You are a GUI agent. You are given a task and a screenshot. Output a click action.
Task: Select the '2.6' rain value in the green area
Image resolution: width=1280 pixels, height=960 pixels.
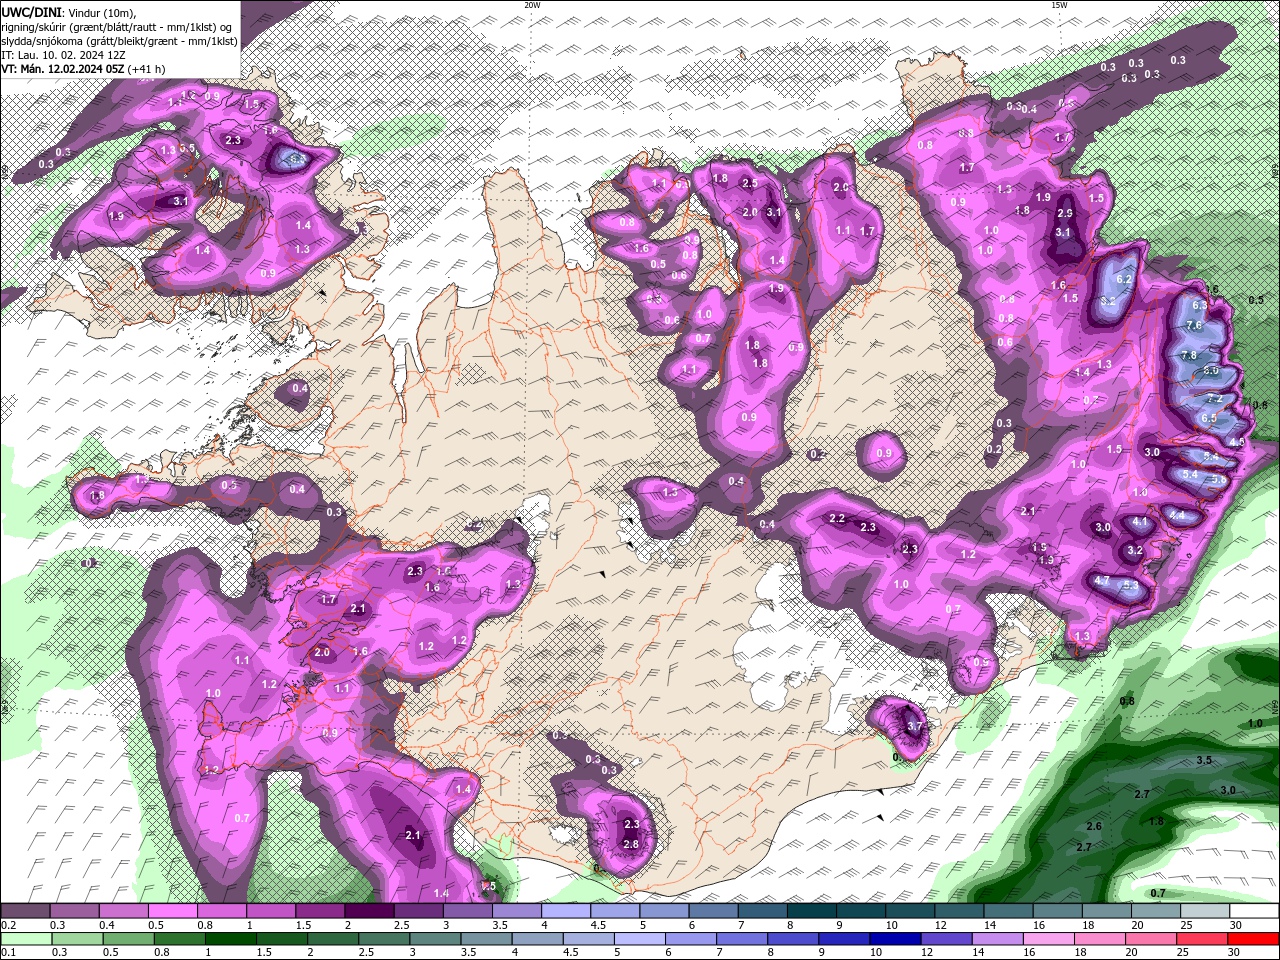tap(1094, 827)
